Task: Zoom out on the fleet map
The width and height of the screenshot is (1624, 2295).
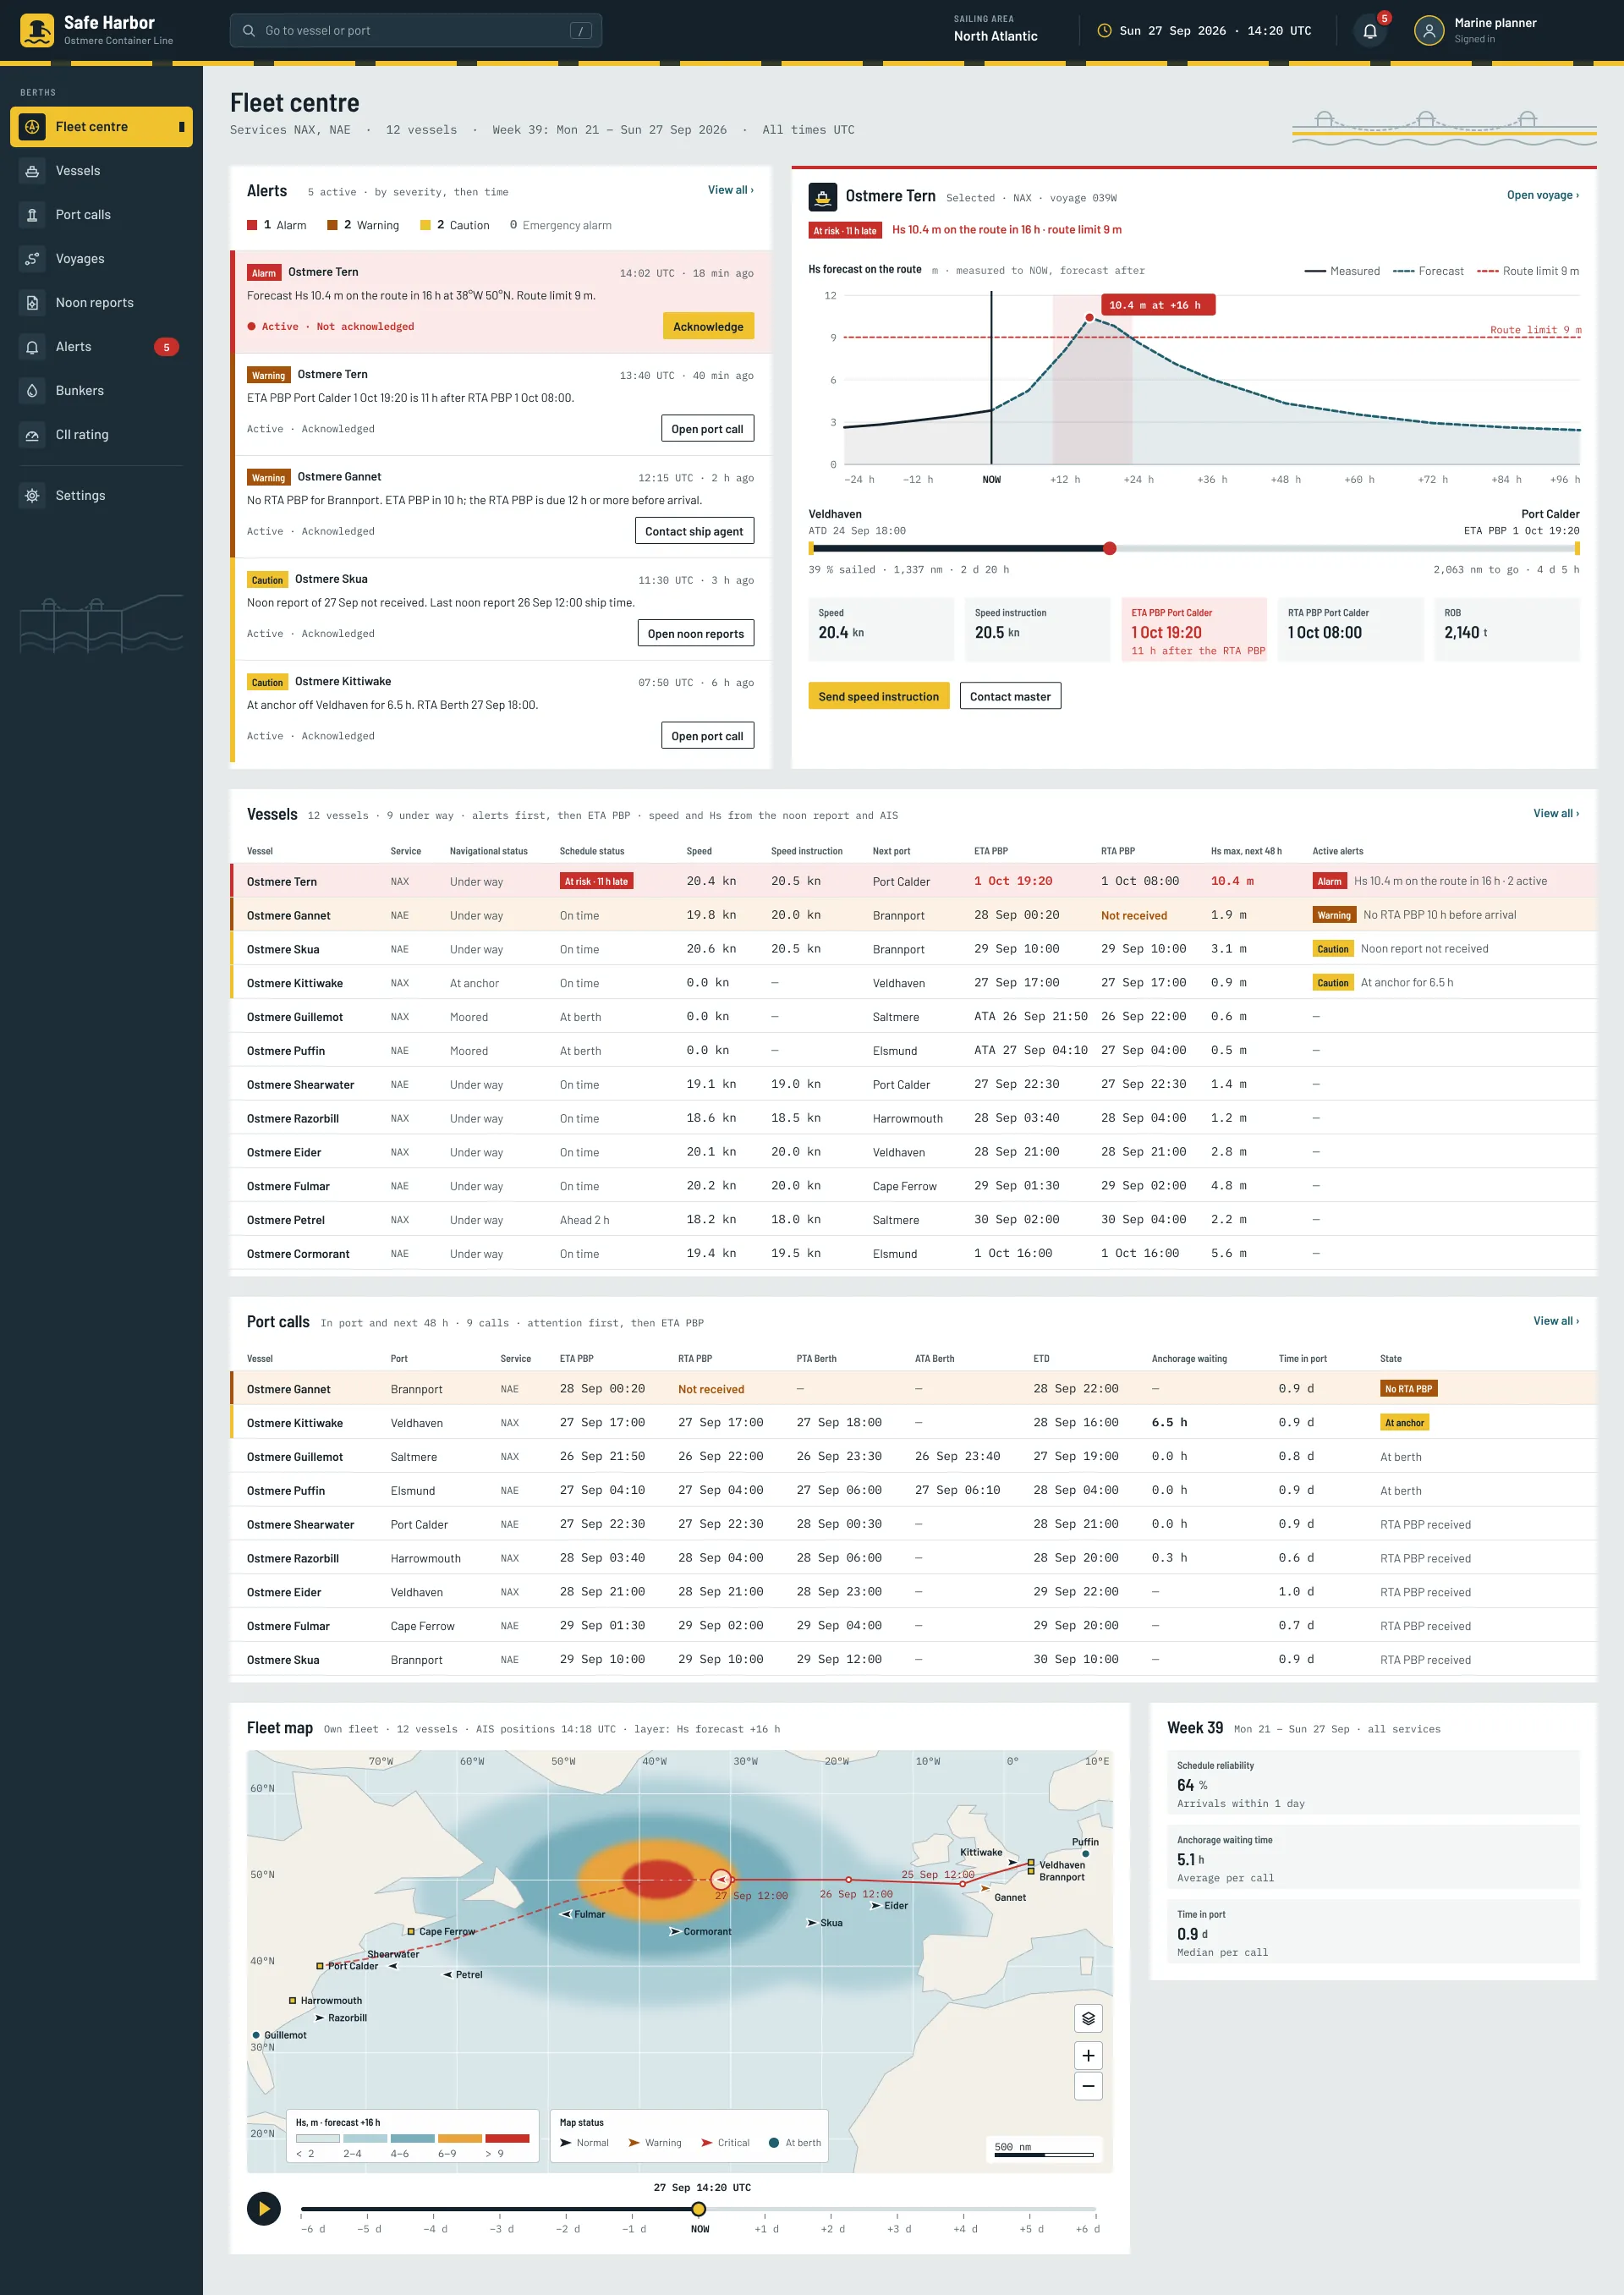Action: point(1088,2085)
